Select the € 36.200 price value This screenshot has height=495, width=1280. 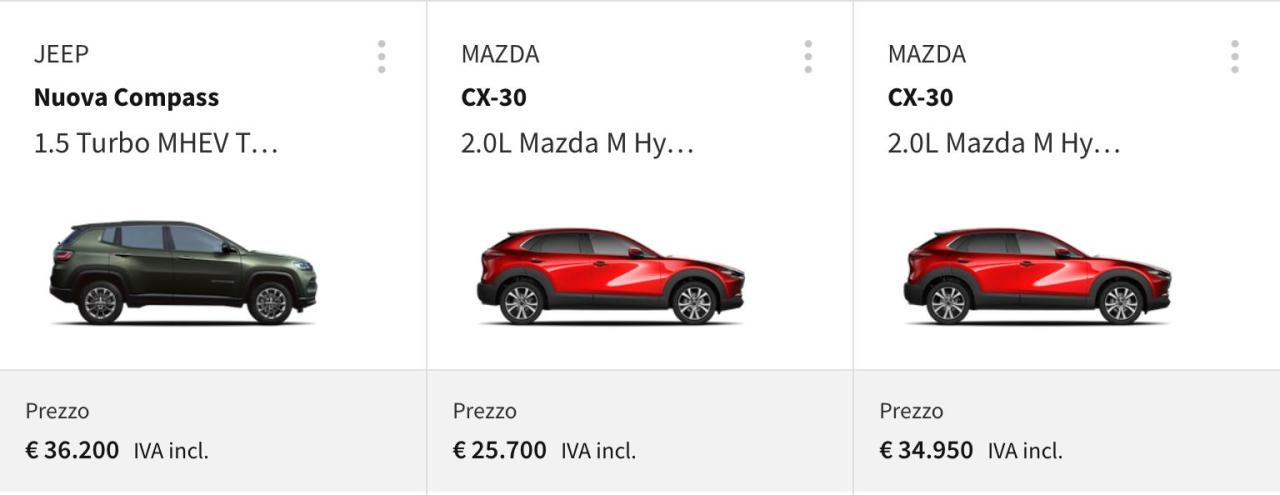tap(72, 450)
